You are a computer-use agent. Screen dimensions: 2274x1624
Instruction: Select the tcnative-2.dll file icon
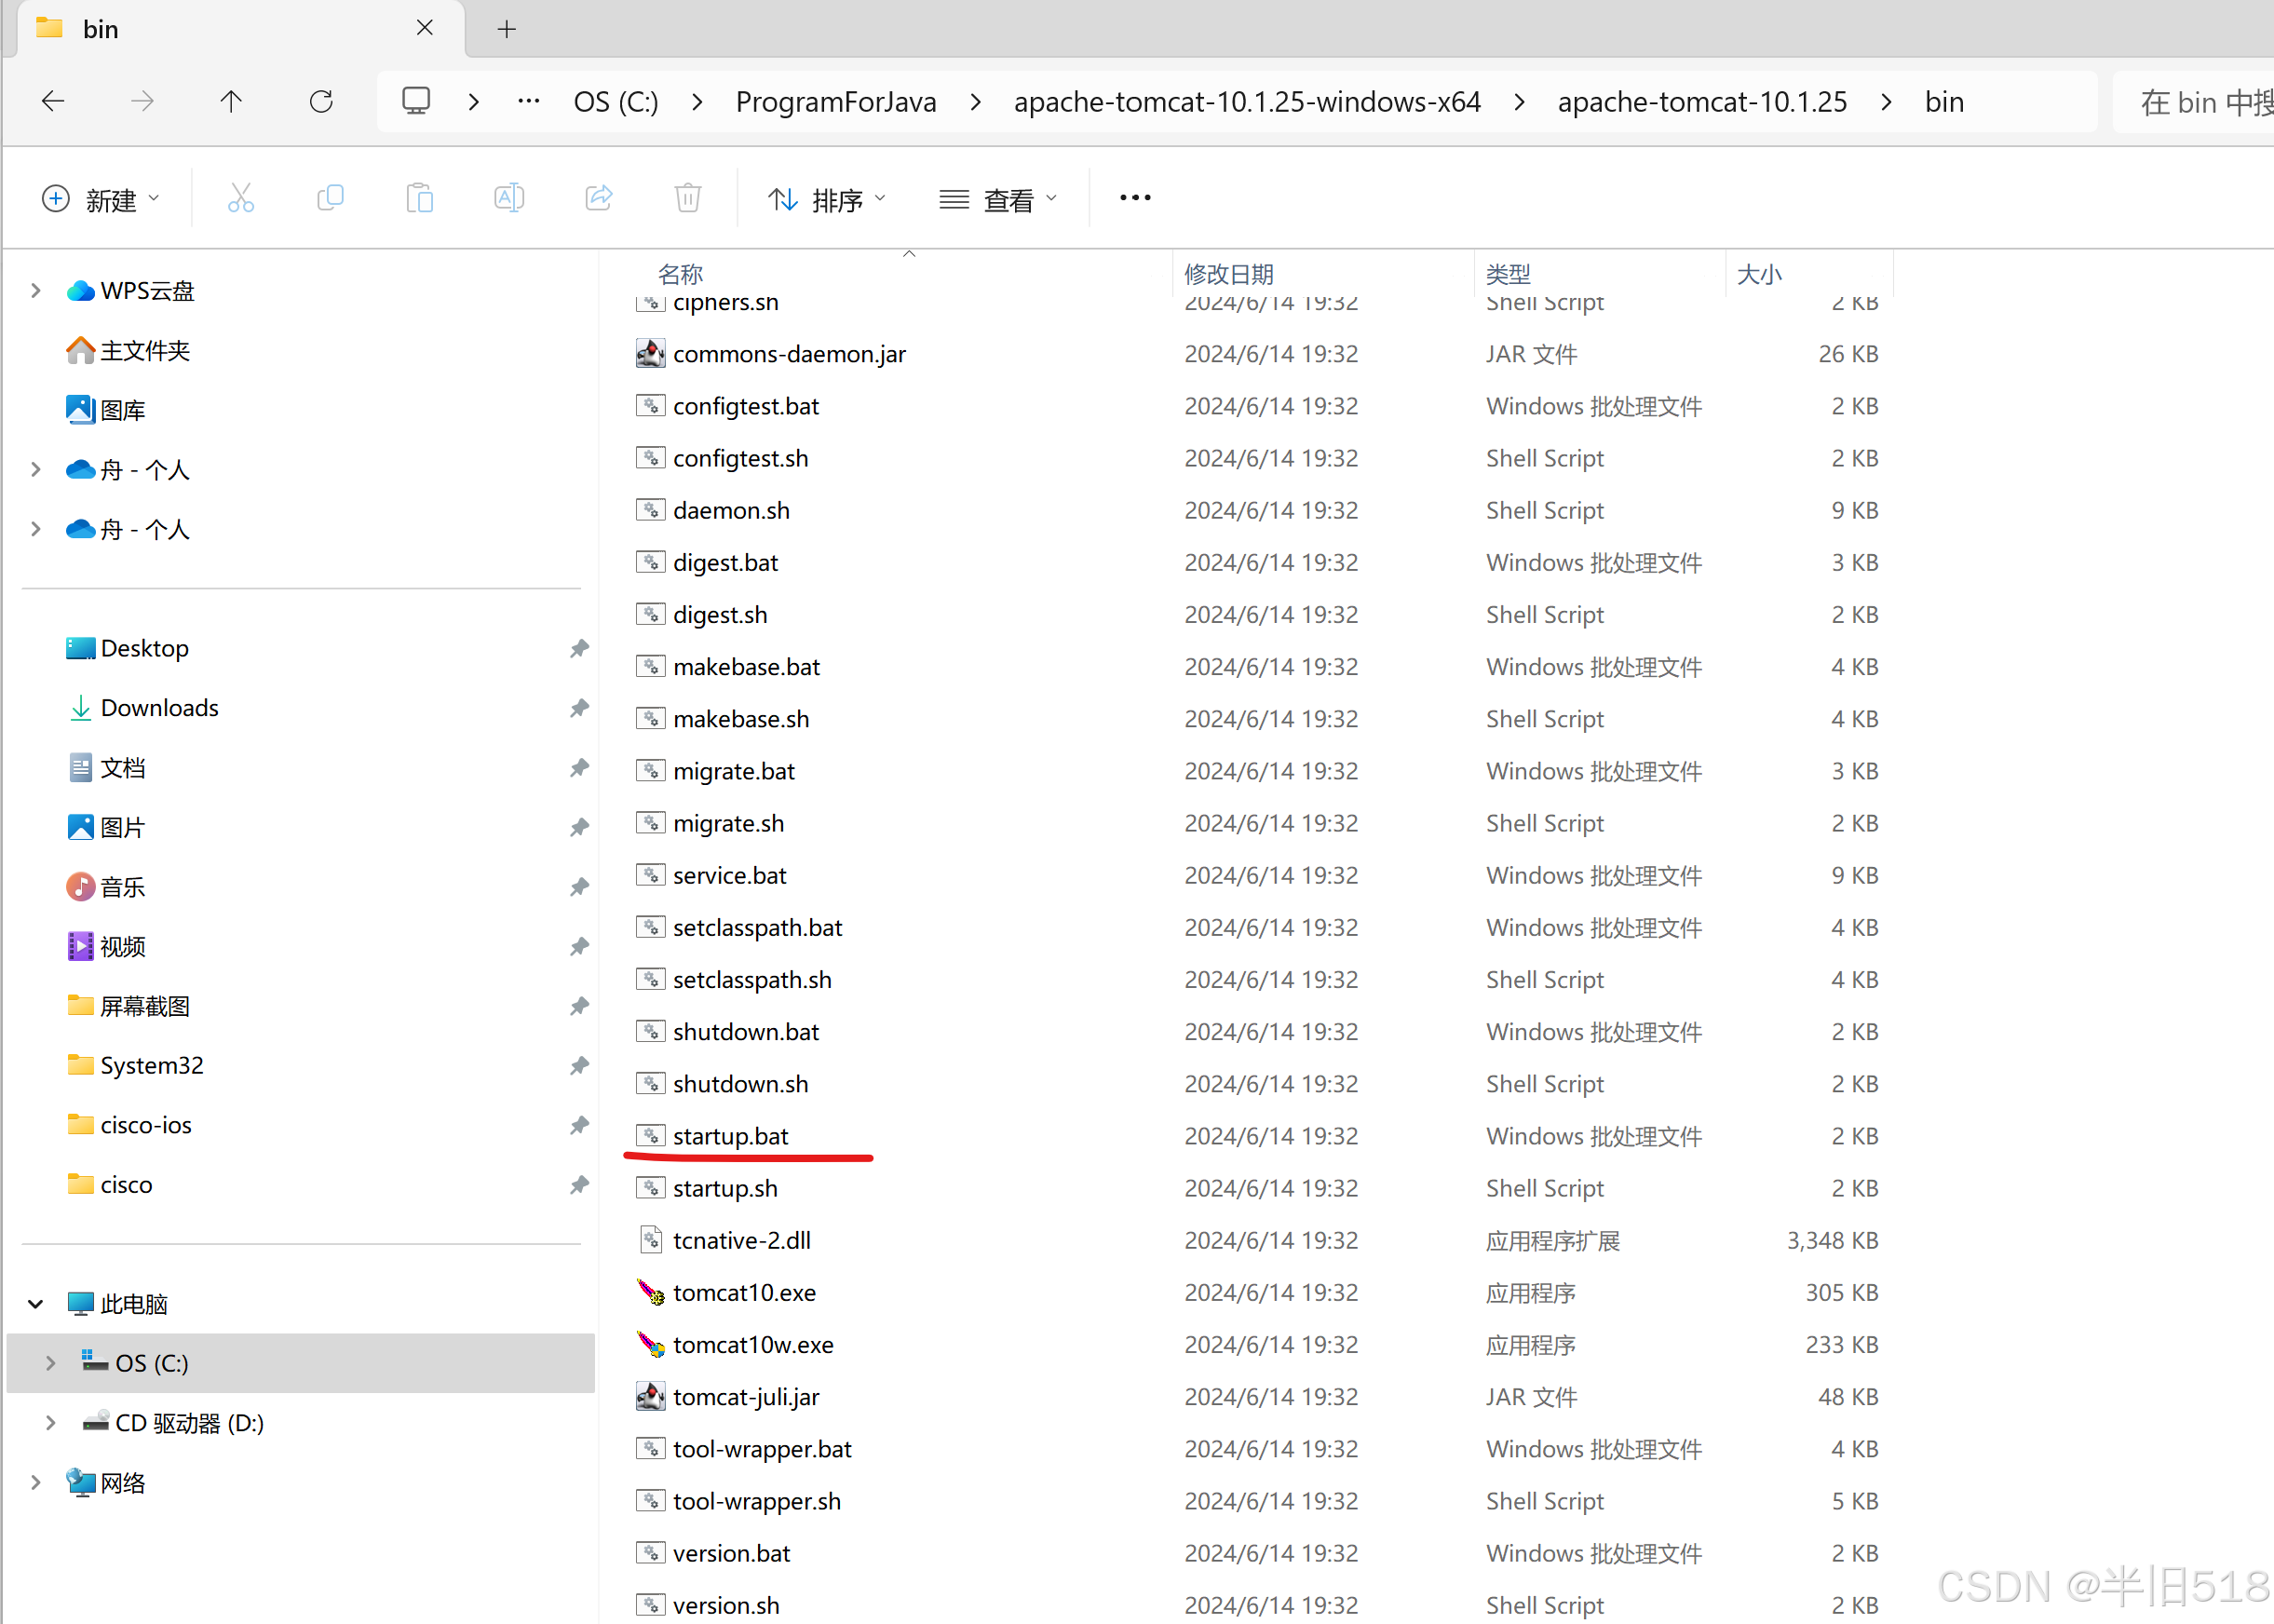651,1240
